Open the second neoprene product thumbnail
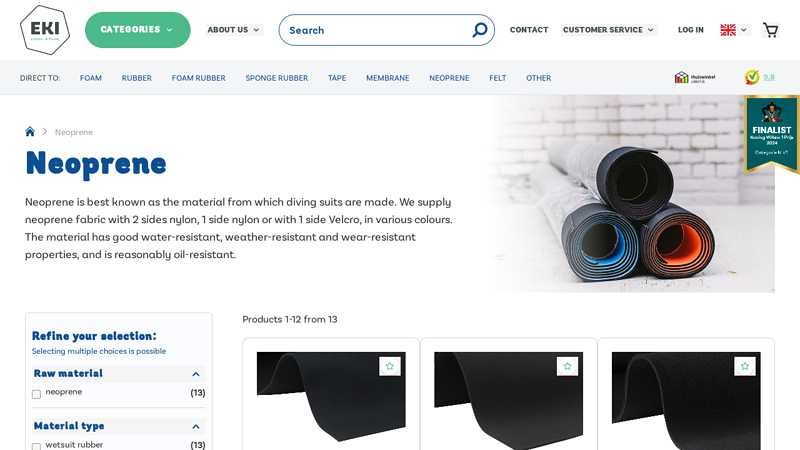This screenshot has width=800, height=450. point(509,400)
